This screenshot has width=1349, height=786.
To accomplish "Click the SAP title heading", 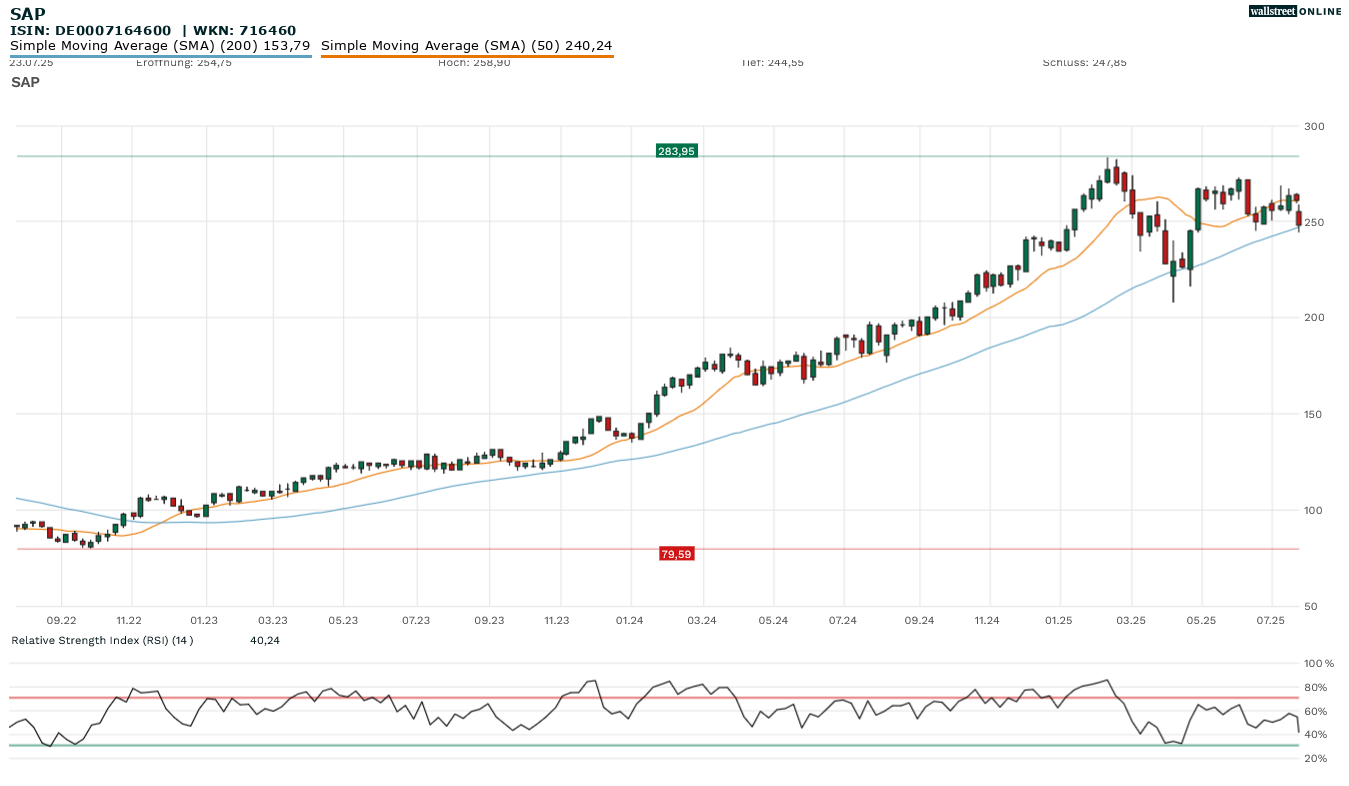I will 27,14.
